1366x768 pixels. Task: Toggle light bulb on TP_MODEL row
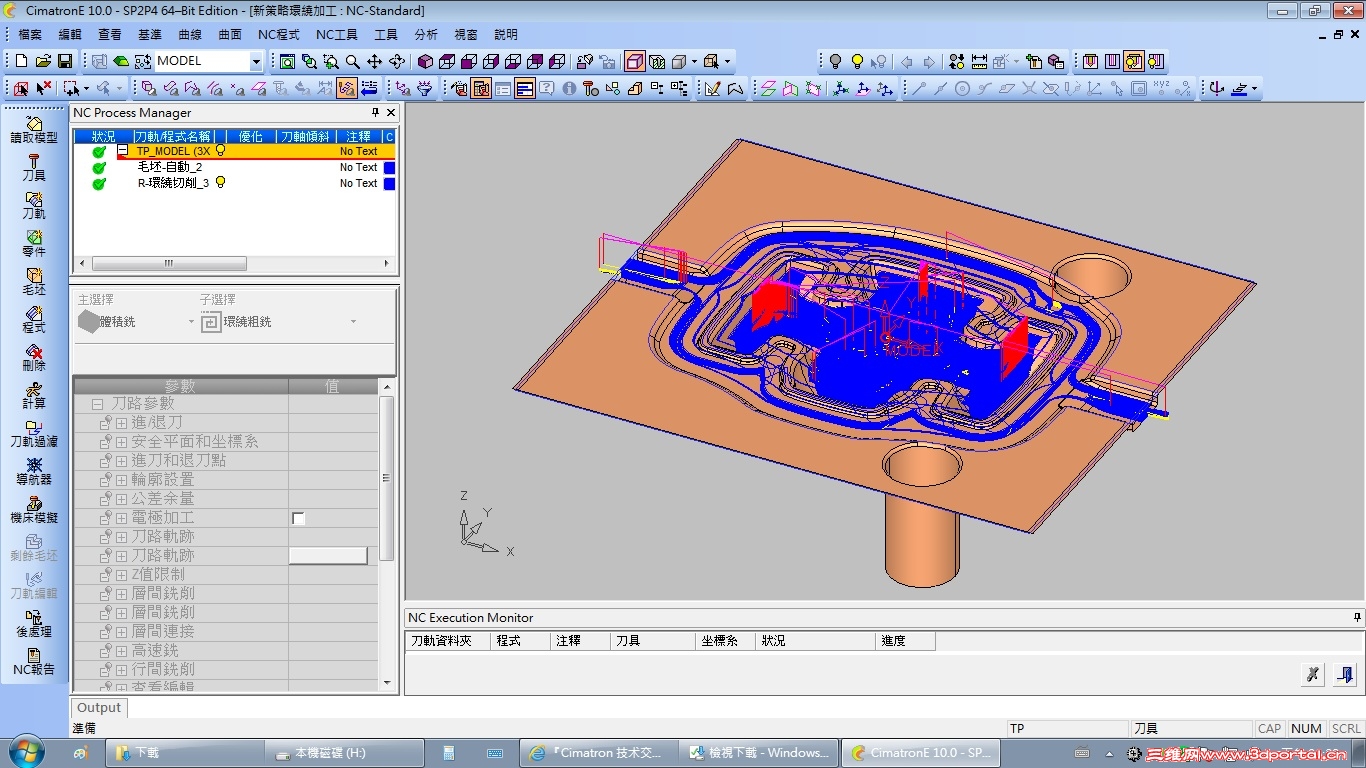coord(221,151)
